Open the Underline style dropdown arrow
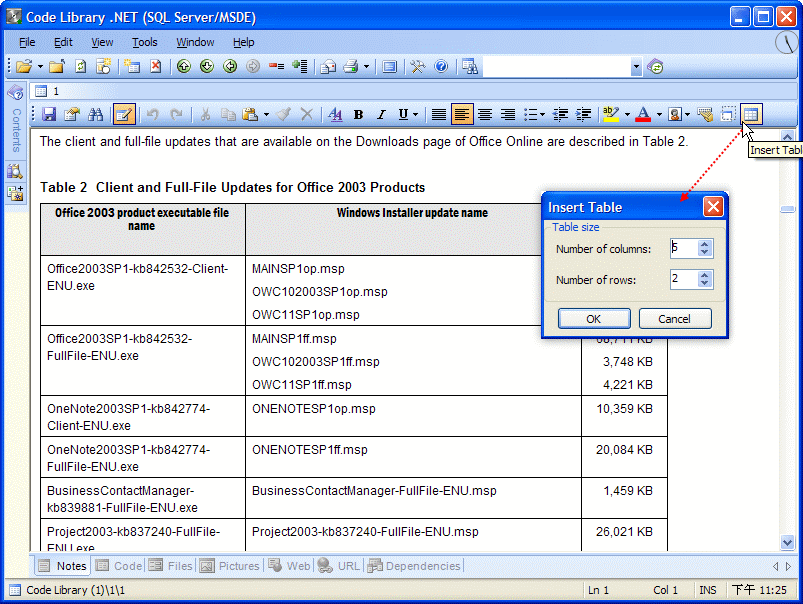803x604 pixels. tap(415, 114)
